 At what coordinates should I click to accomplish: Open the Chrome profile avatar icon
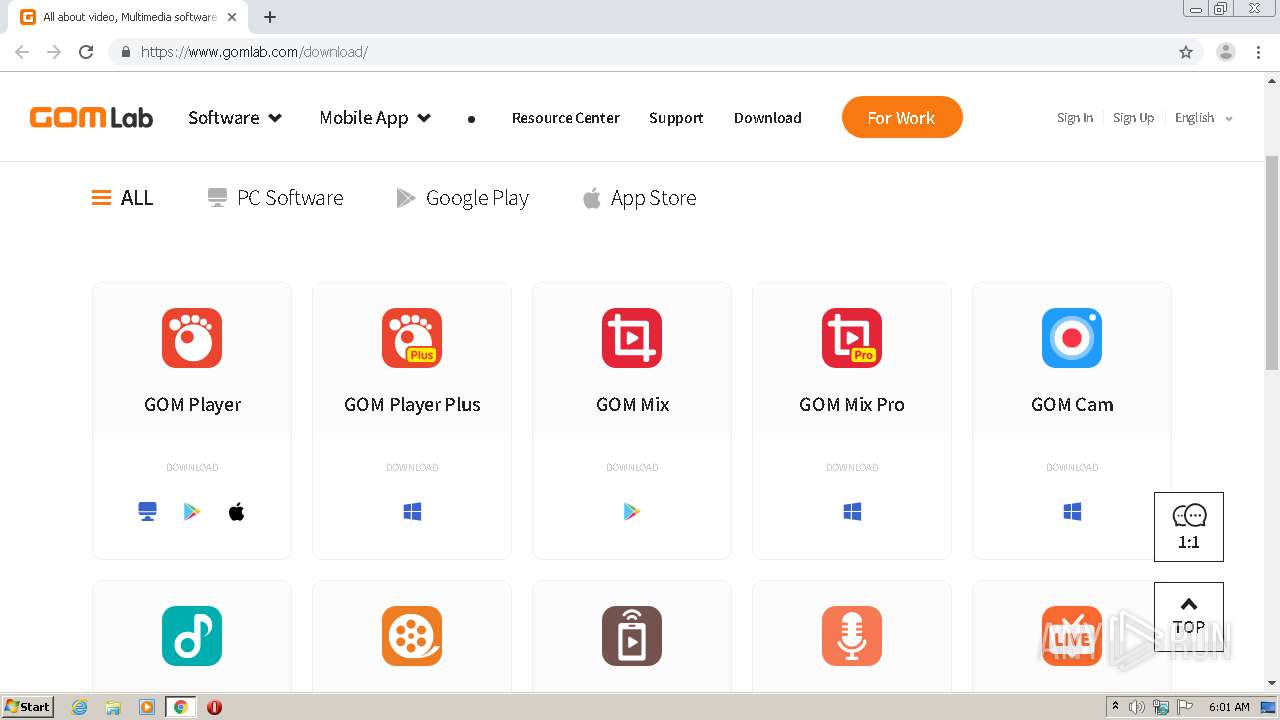click(x=1226, y=52)
